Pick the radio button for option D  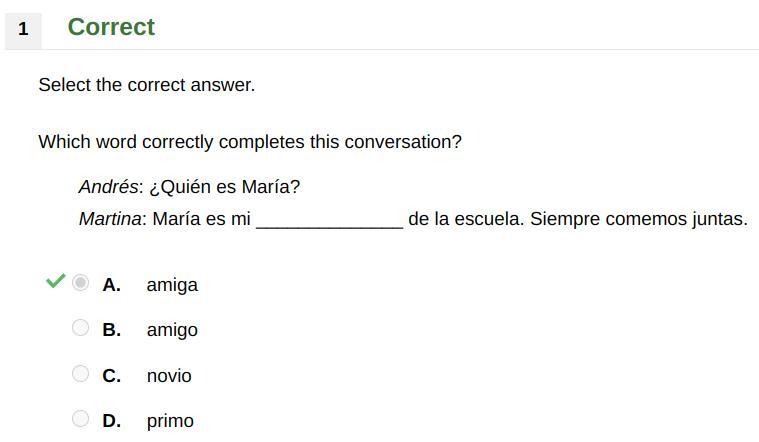coord(81,419)
